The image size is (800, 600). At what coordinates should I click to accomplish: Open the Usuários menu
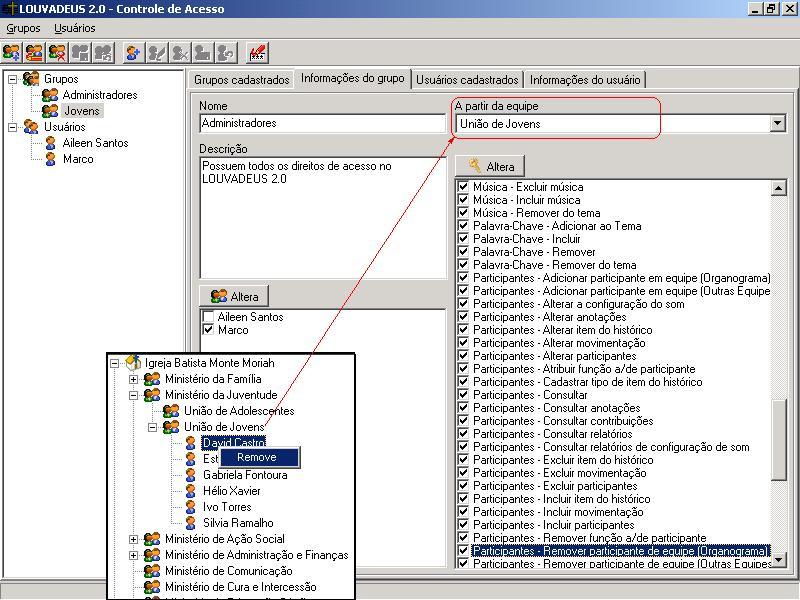pyautogui.click(x=74, y=28)
